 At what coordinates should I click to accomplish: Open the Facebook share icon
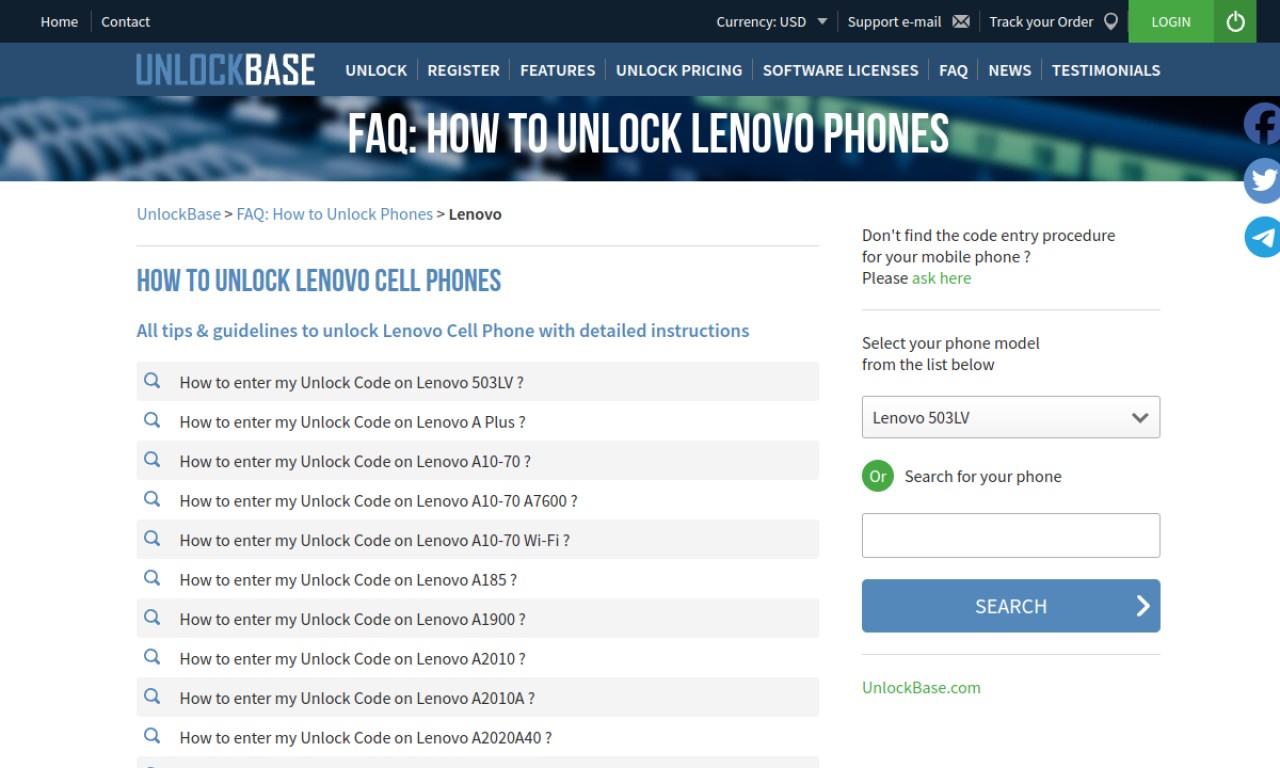coord(1263,124)
